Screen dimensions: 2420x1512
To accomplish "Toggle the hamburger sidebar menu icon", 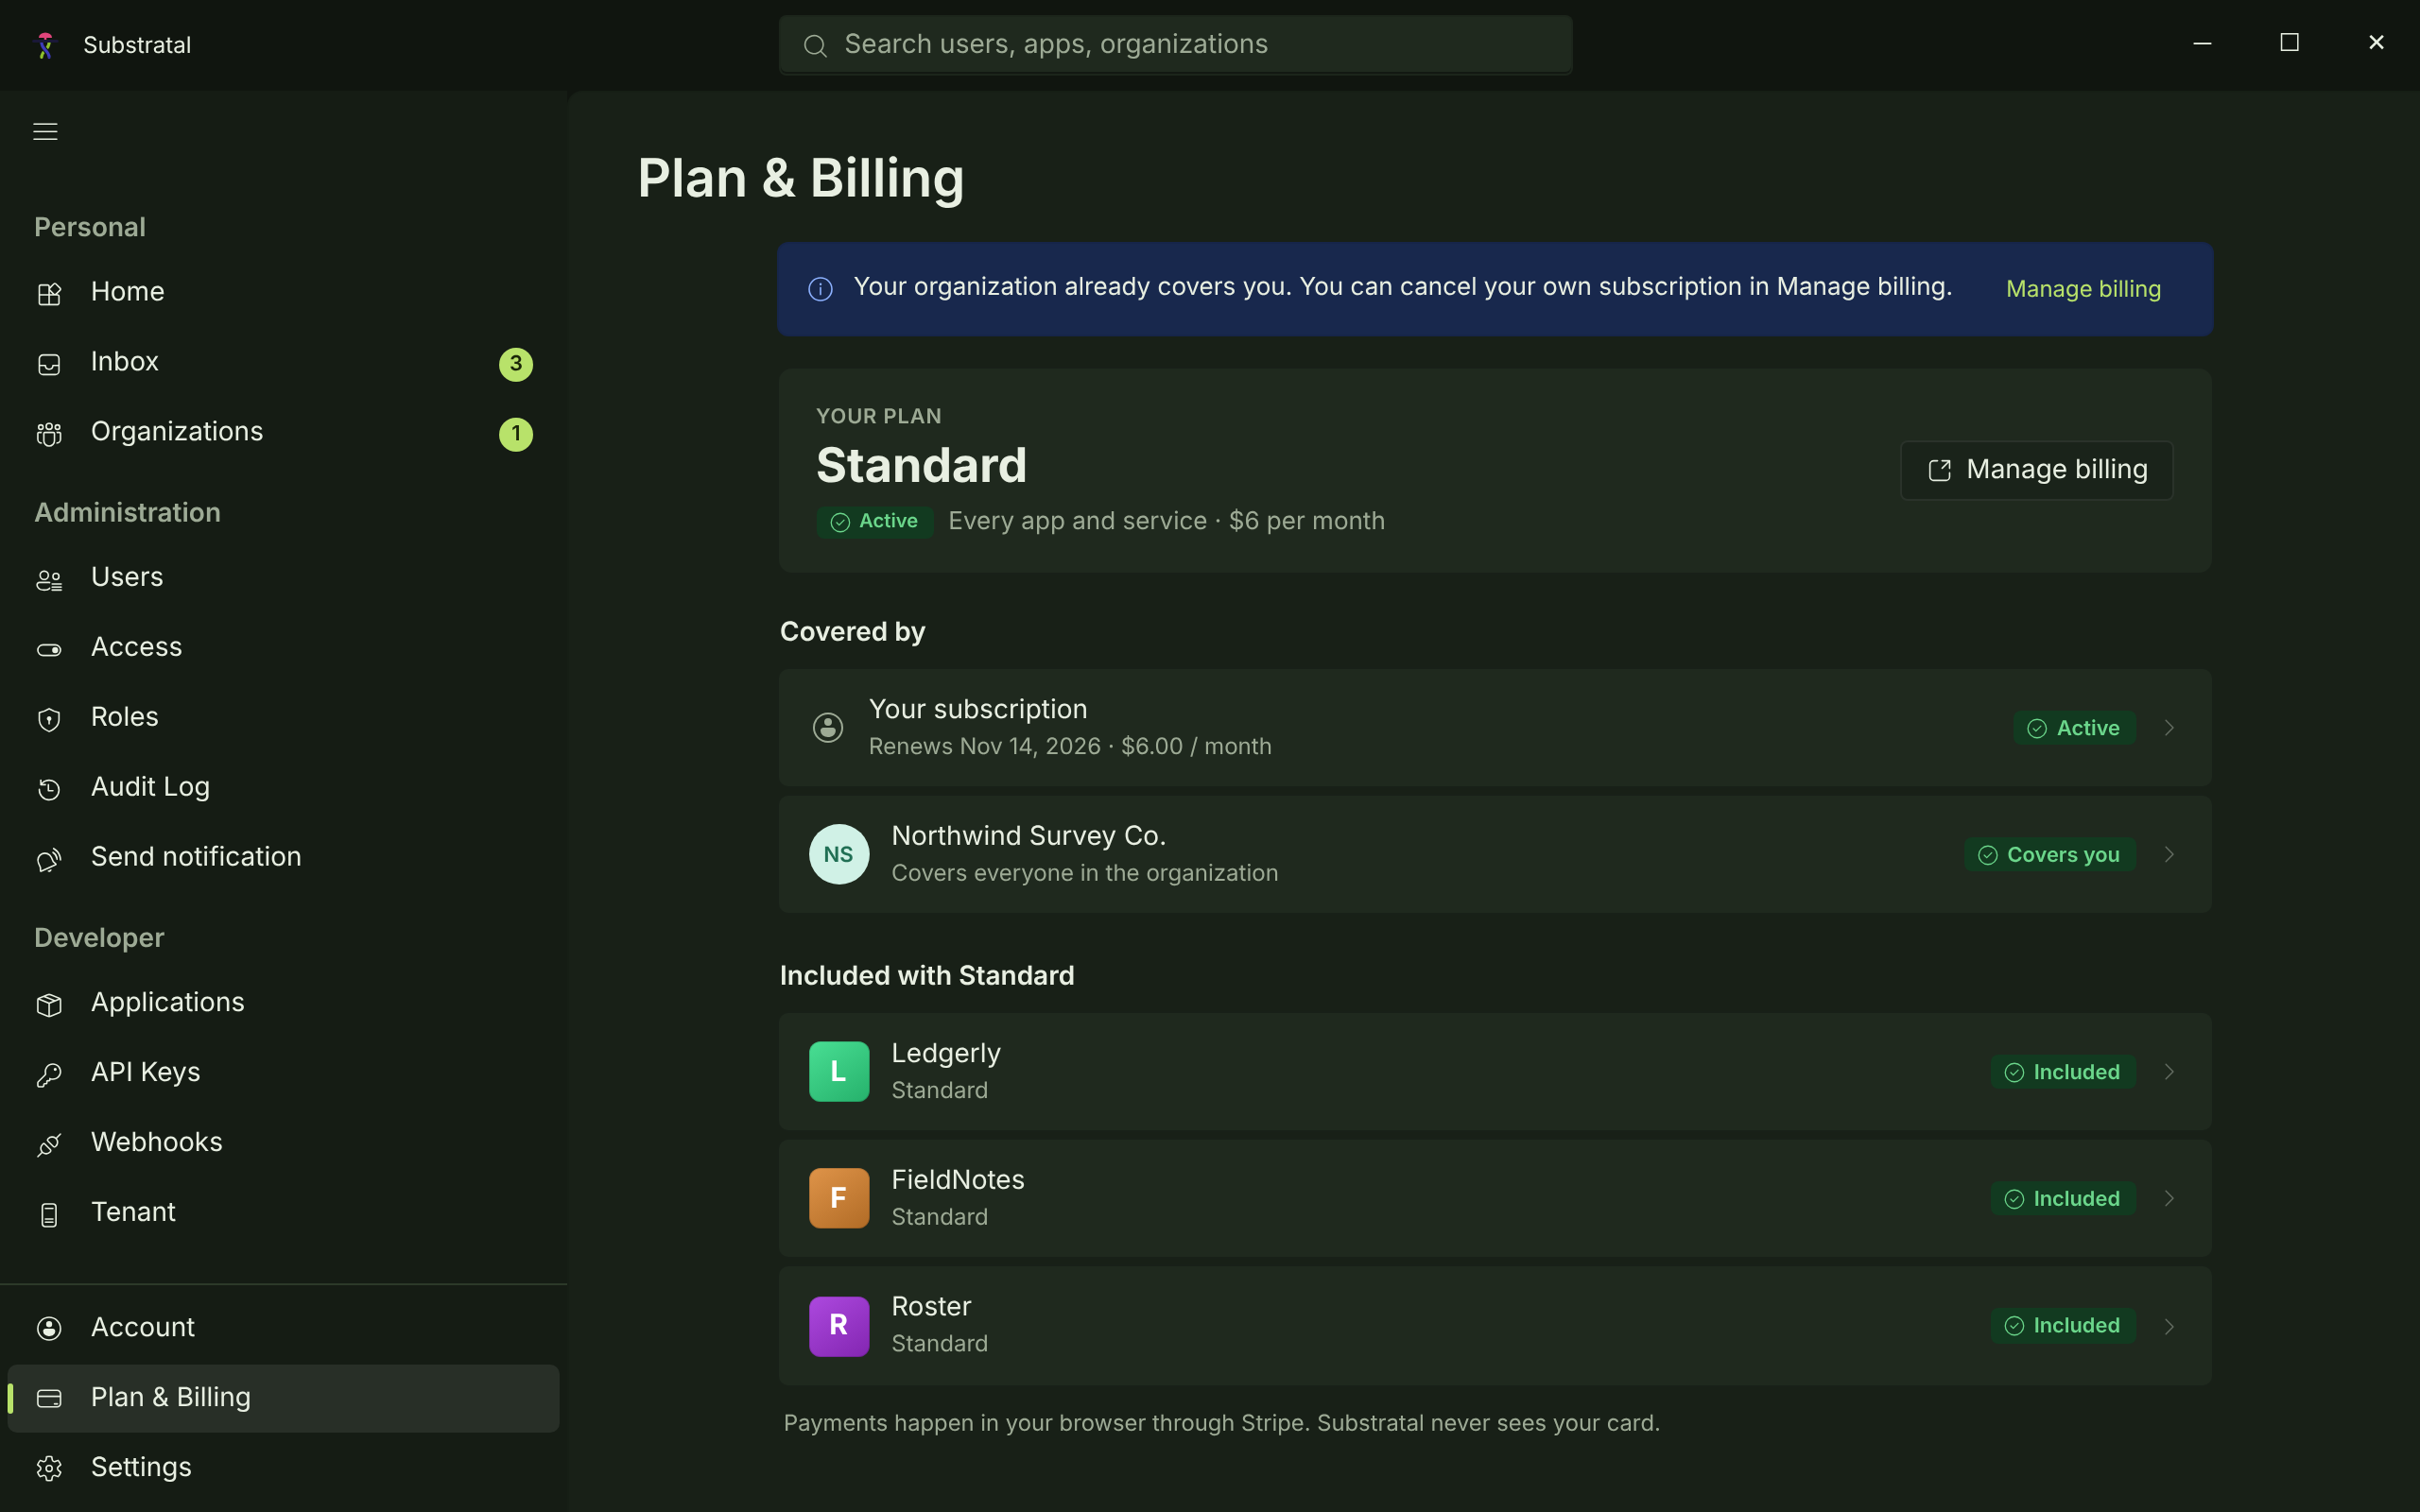I will (x=45, y=131).
